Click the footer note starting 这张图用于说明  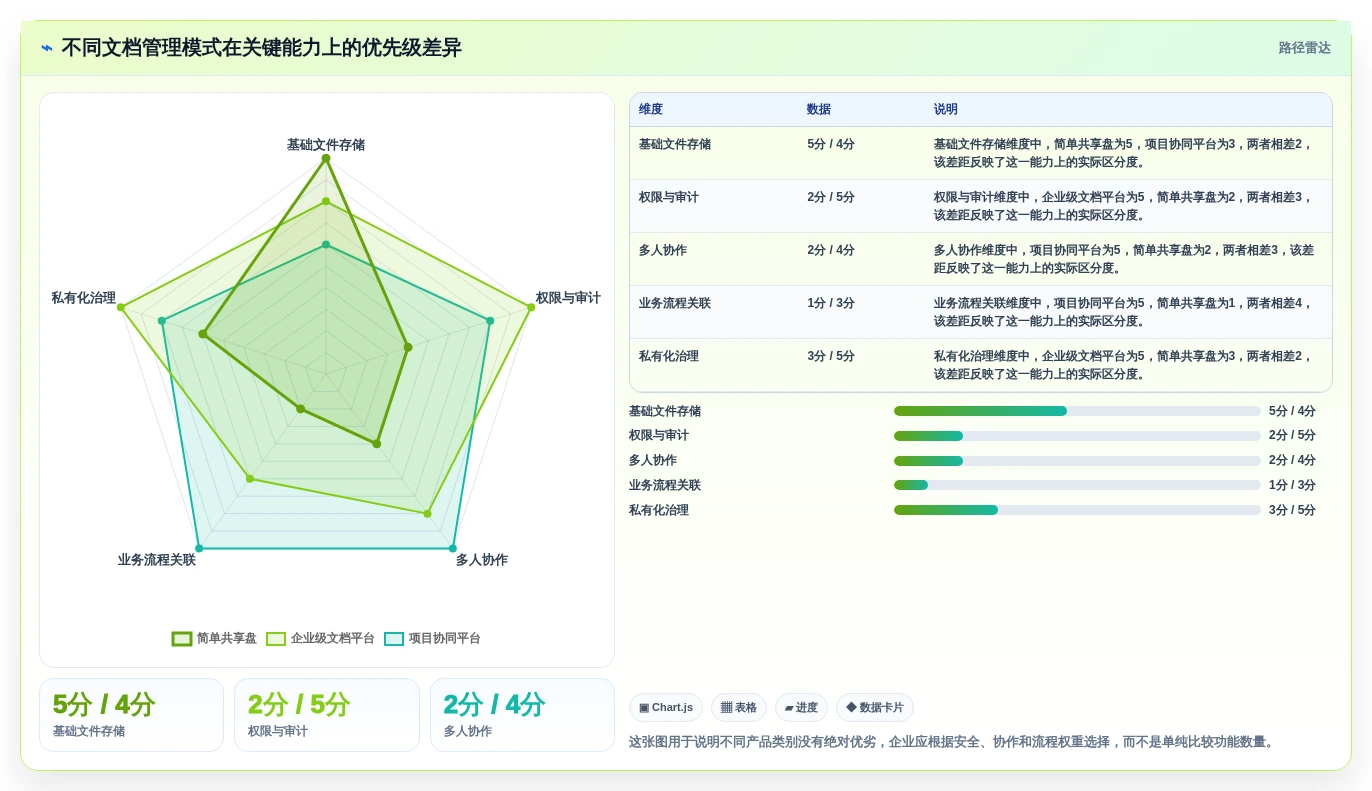pyautogui.click(x=953, y=742)
